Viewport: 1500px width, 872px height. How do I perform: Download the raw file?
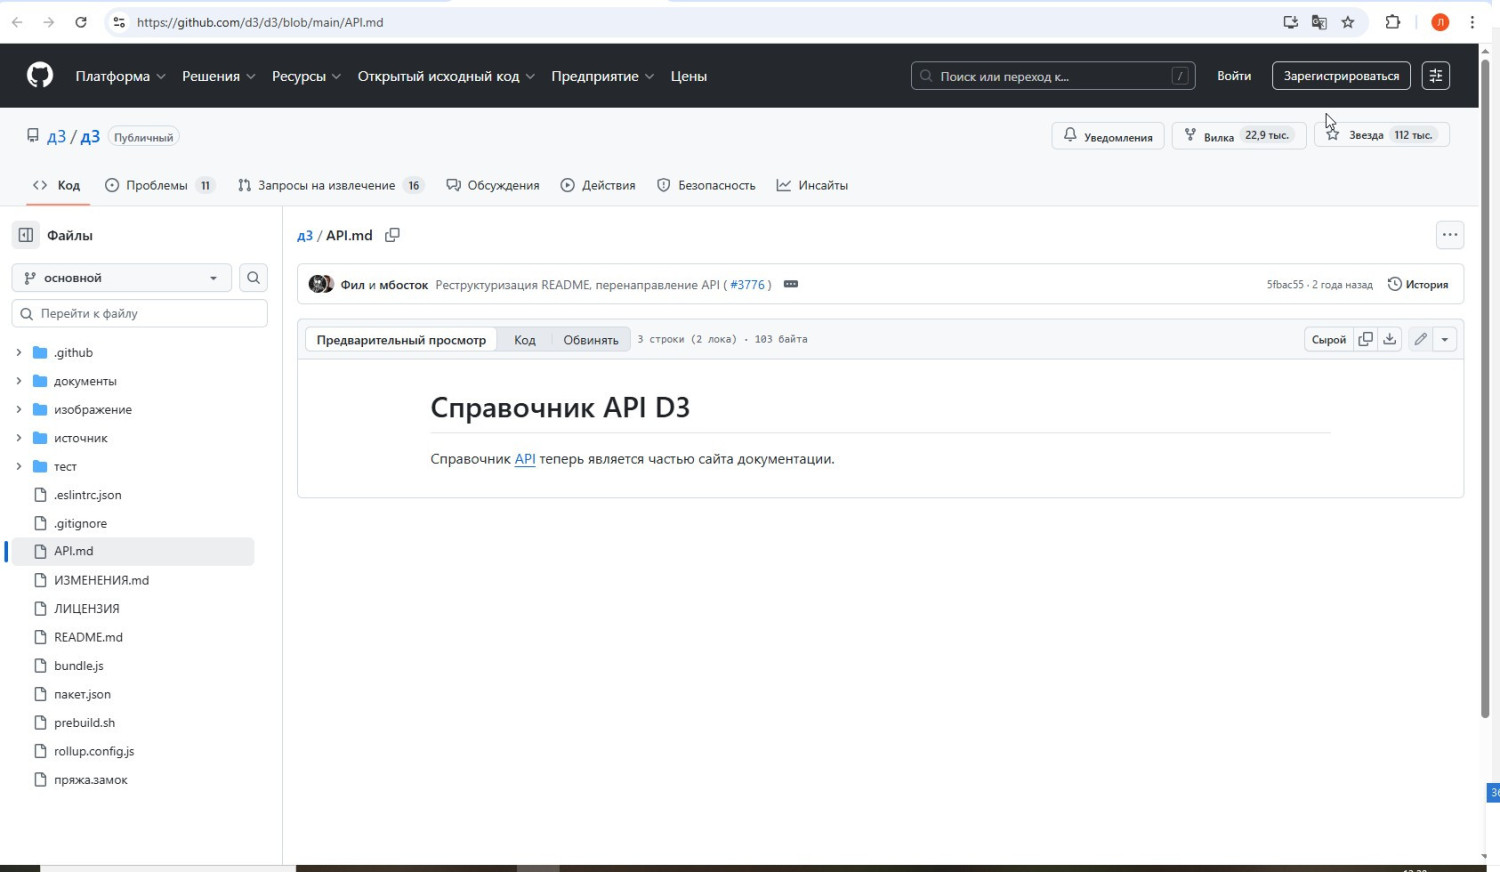(1390, 339)
